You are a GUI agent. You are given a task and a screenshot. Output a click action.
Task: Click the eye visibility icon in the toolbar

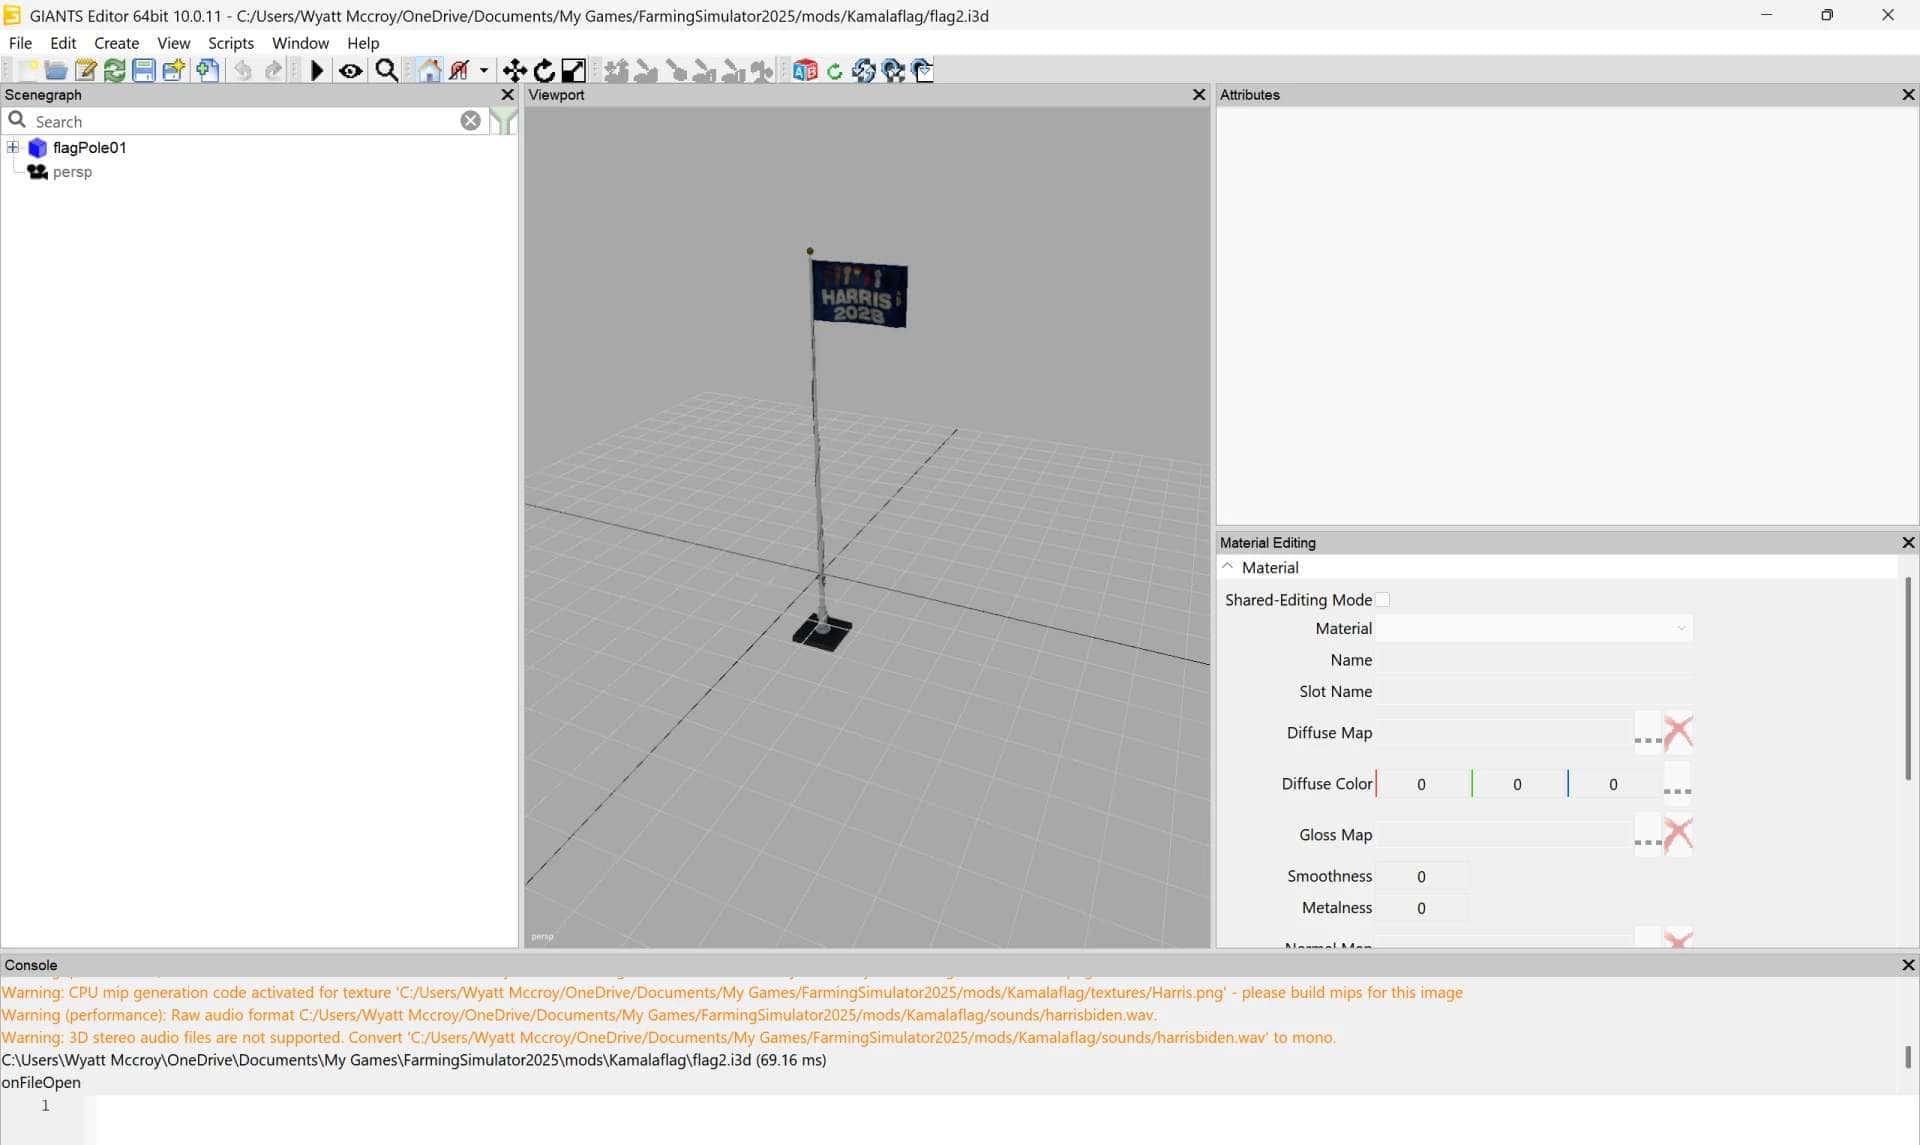click(x=350, y=70)
